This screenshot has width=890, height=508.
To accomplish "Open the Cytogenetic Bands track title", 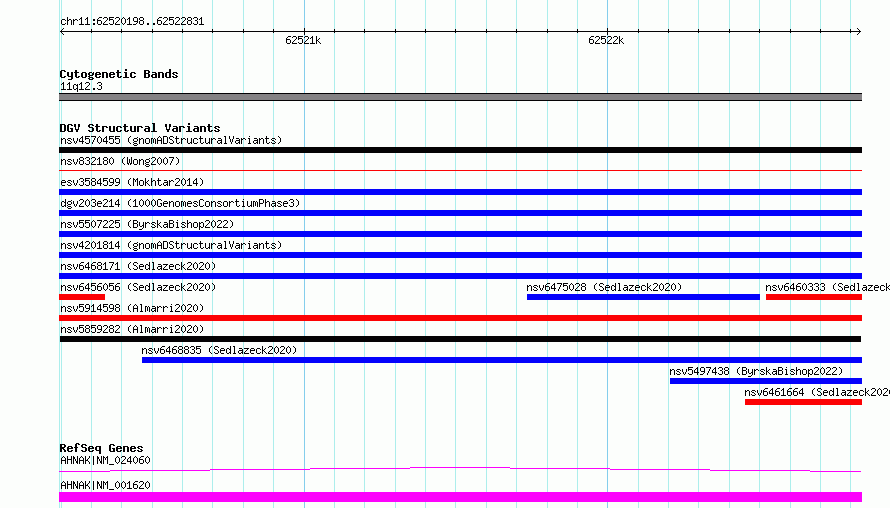I will click(119, 74).
